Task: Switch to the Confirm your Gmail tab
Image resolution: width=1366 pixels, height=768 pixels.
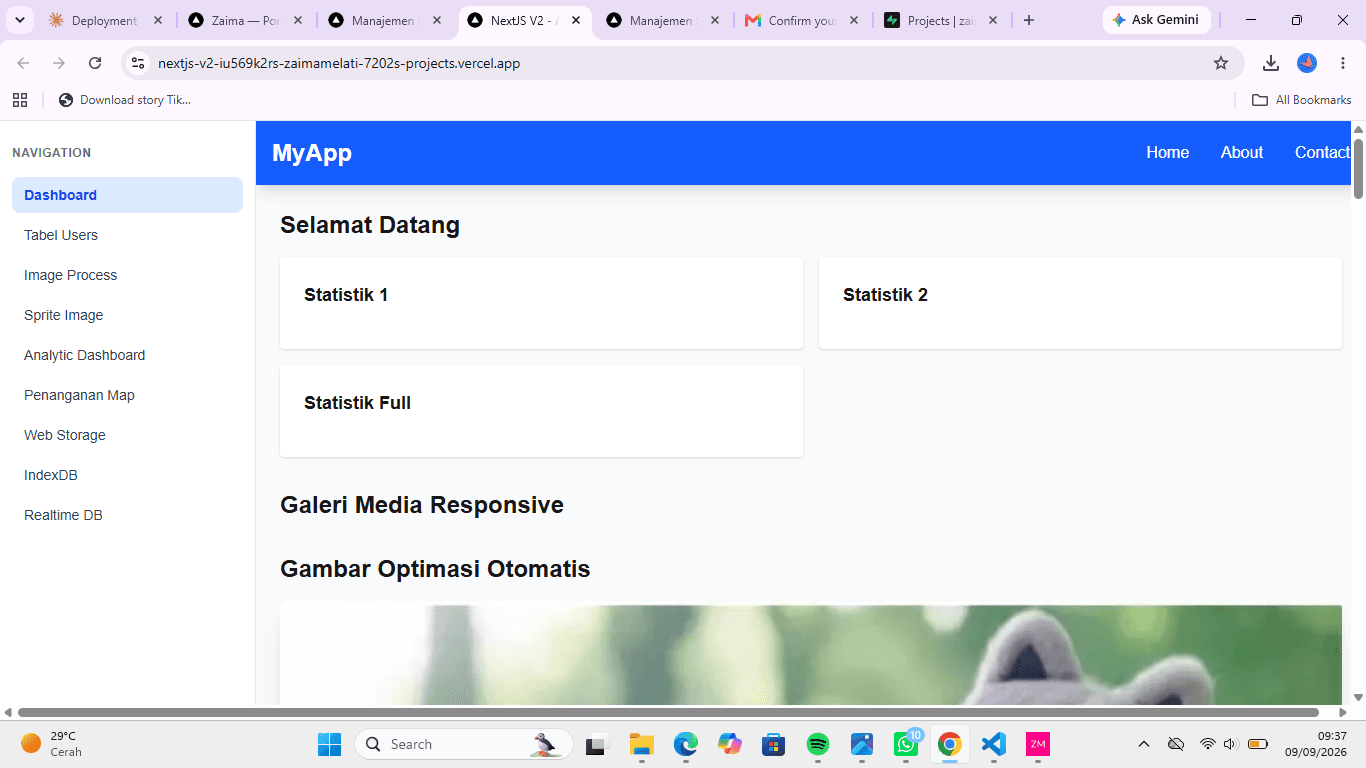Action: 802,20
